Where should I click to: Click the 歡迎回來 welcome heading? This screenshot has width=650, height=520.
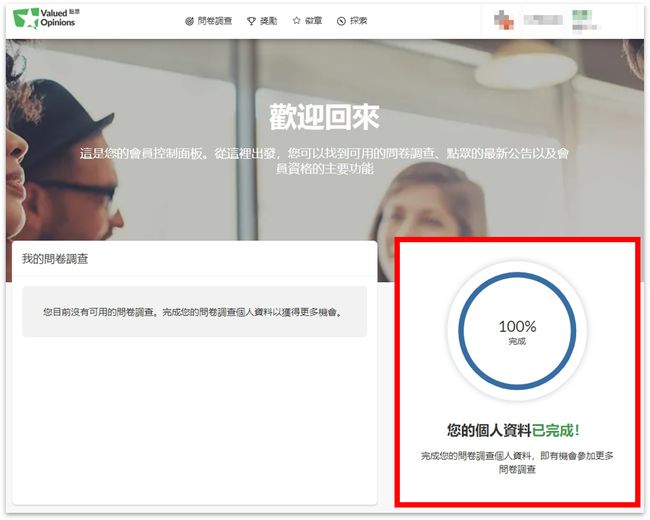[324, 117]
